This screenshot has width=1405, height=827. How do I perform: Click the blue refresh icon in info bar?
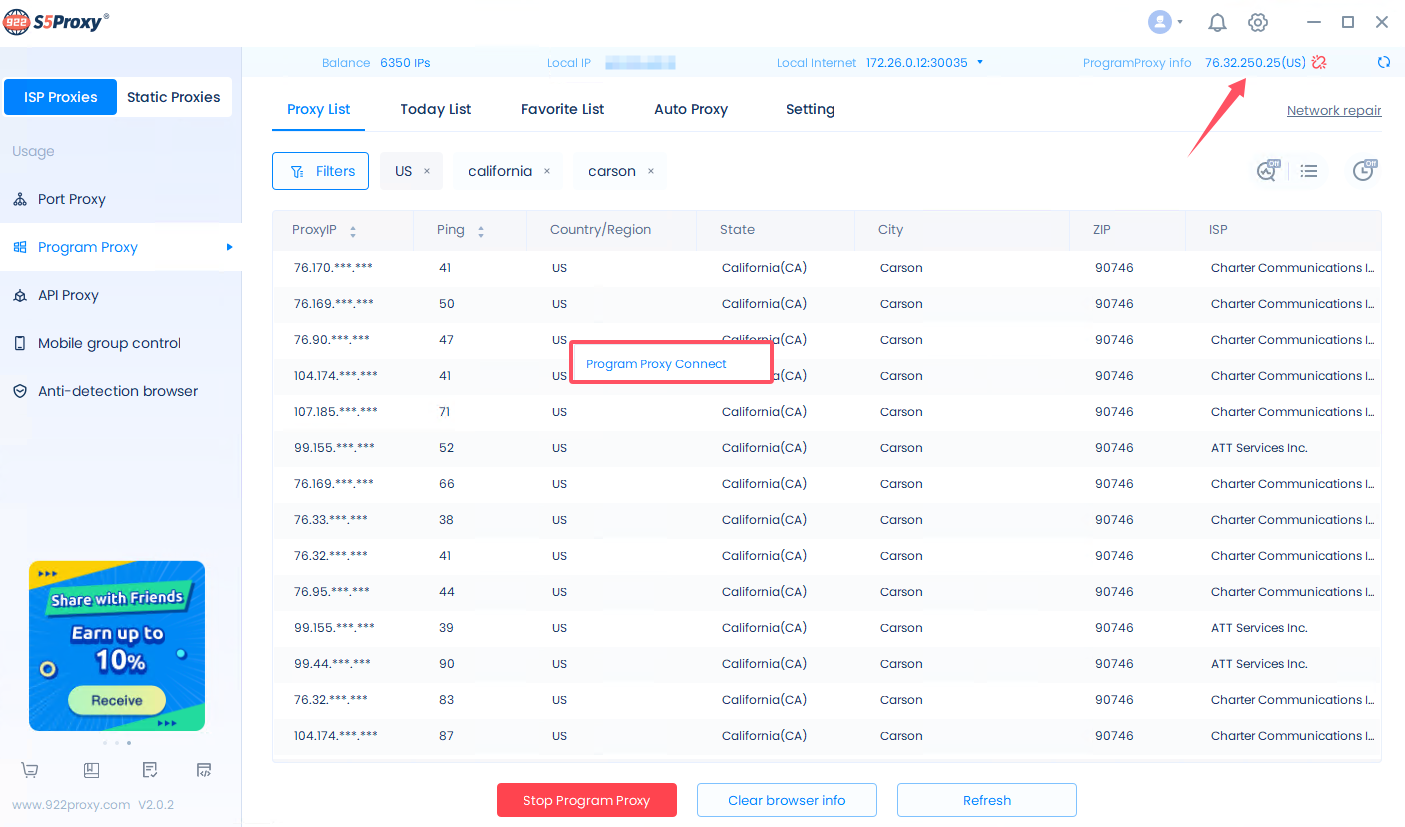[x=1384, y=62]
